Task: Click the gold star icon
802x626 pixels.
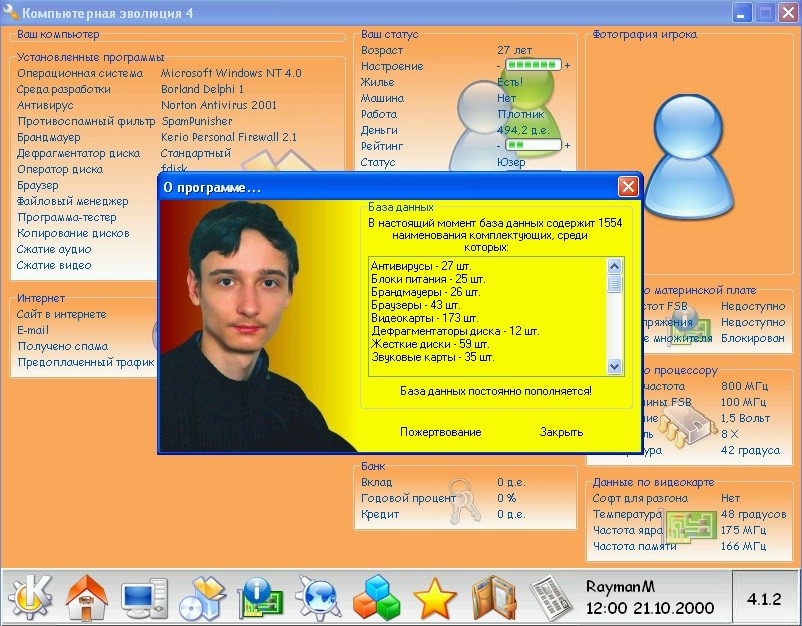Action: [435, 598]
